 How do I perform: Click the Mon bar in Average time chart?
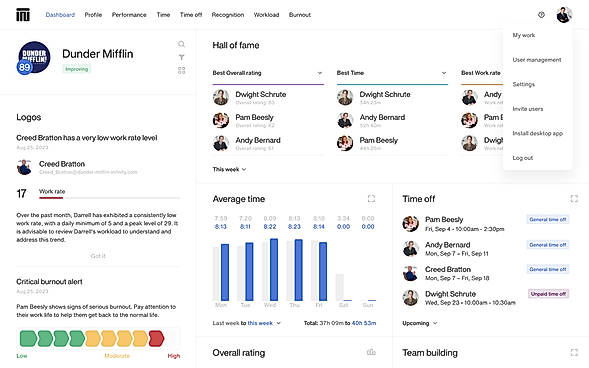point(225,272)
